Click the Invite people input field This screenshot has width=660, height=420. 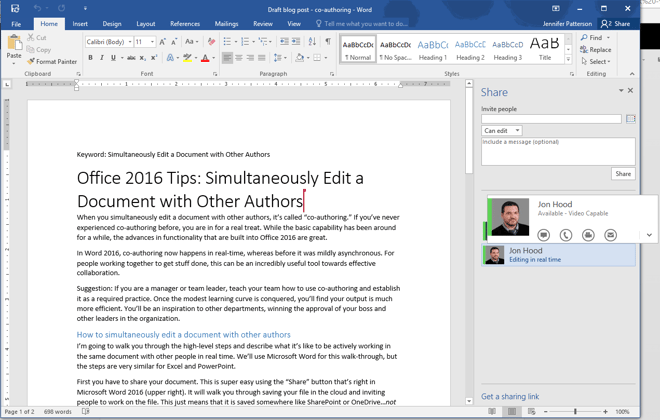coord(551,119)
